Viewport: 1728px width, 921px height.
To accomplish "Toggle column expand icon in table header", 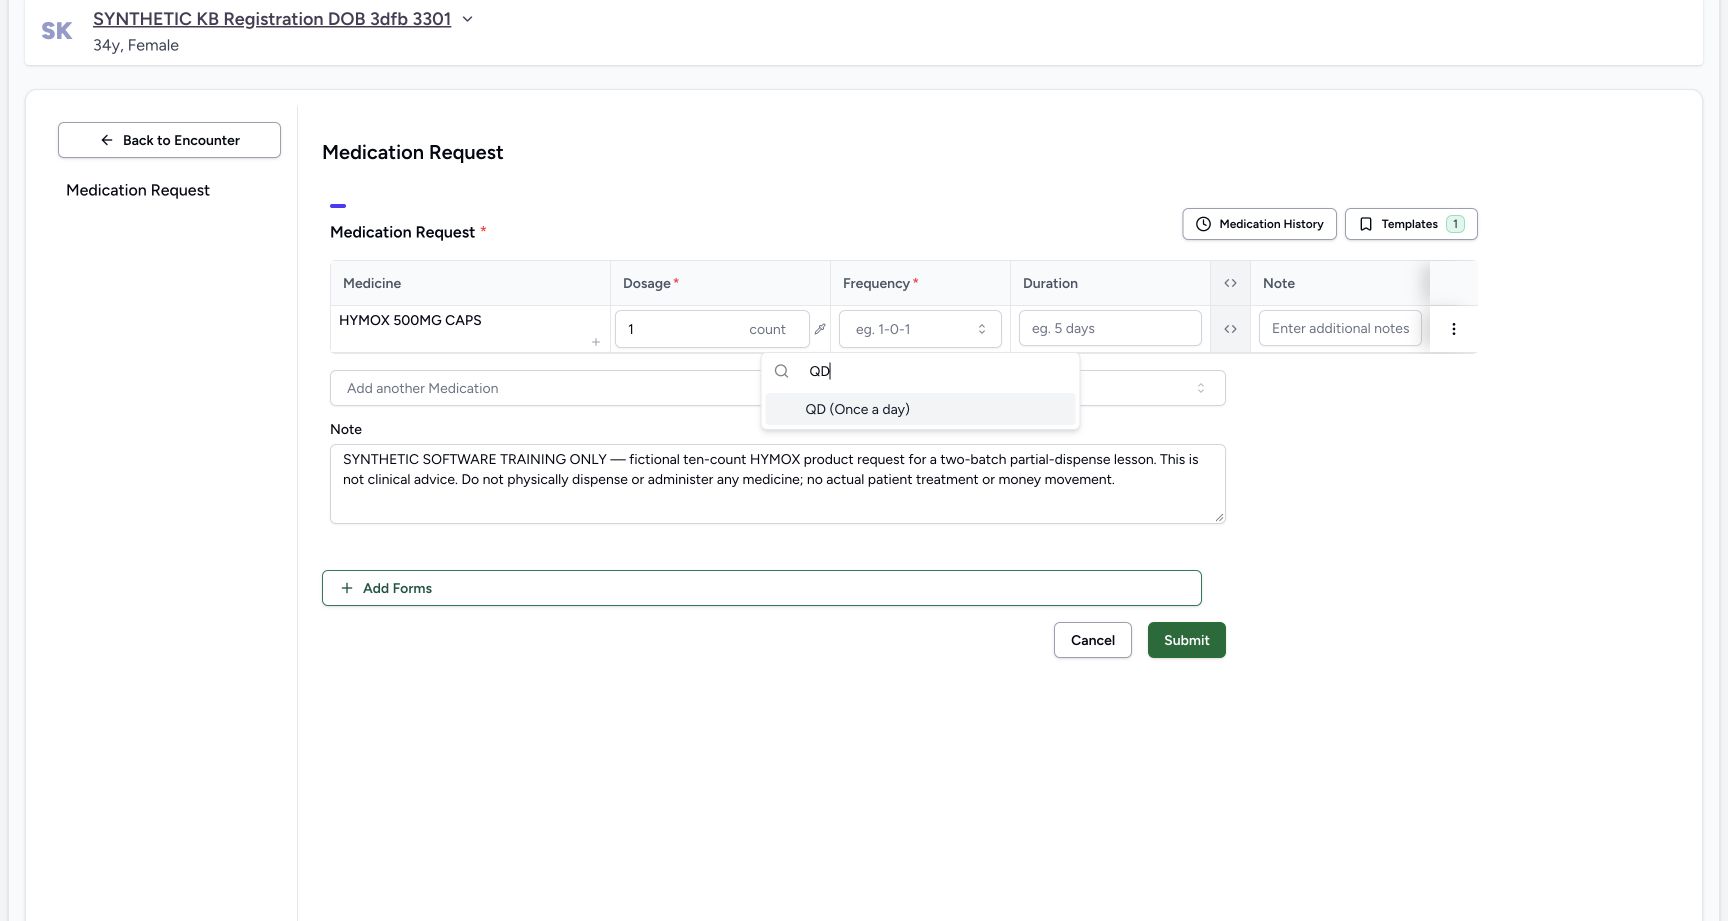I will pyautogui.click(x=1230, y=283).
